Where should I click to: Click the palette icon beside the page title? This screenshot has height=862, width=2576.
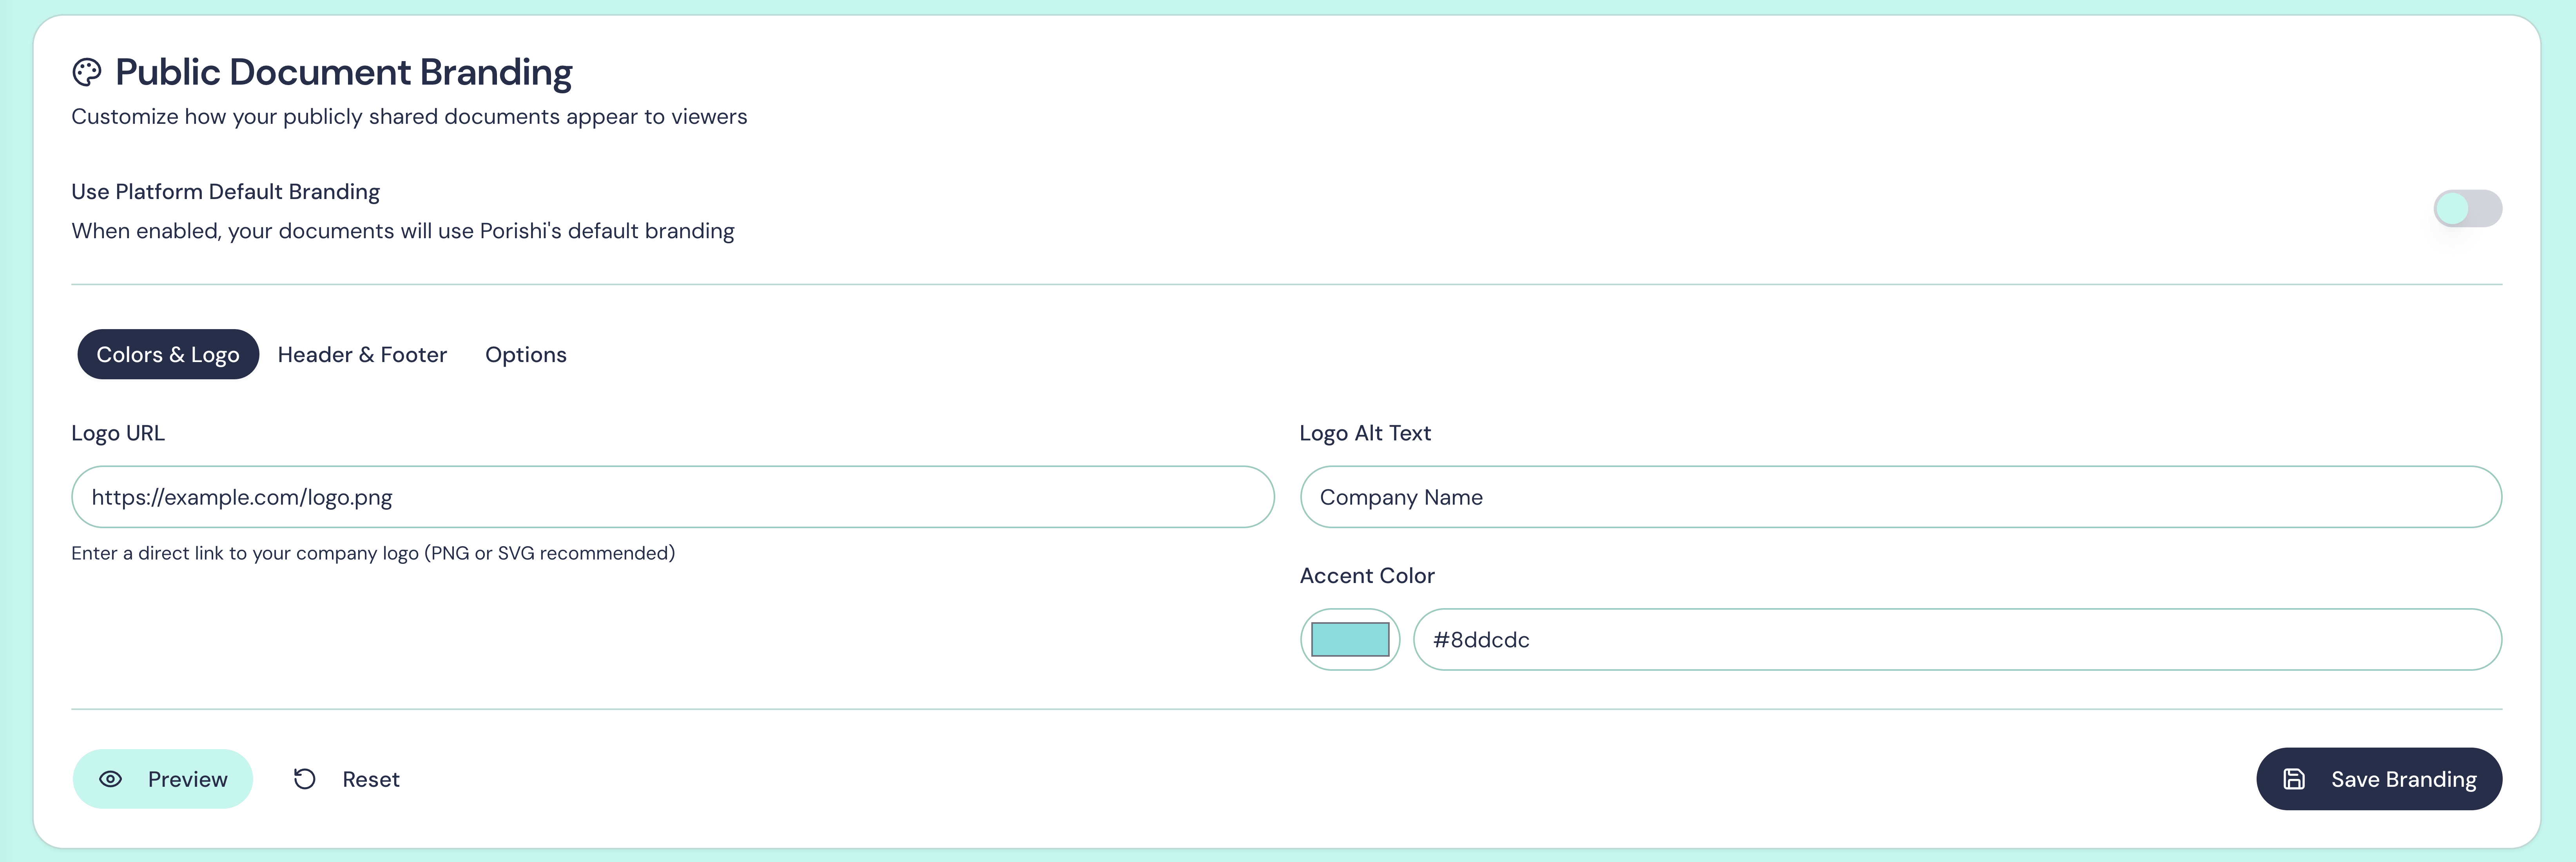87,72
